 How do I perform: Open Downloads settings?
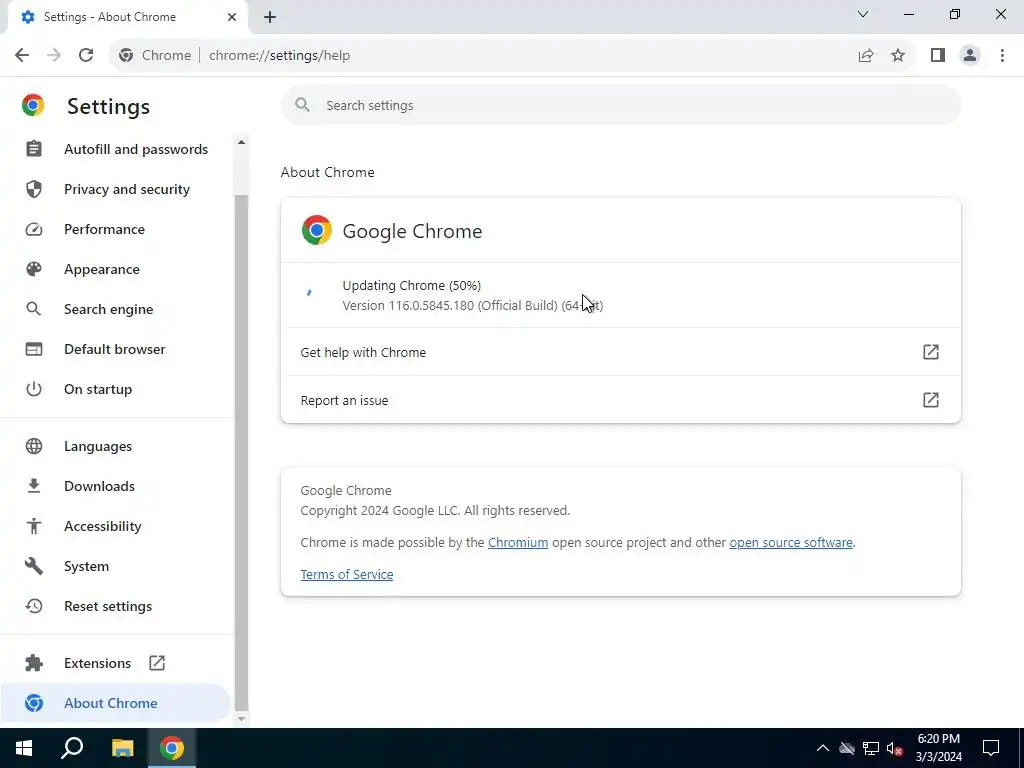[116, 487]
